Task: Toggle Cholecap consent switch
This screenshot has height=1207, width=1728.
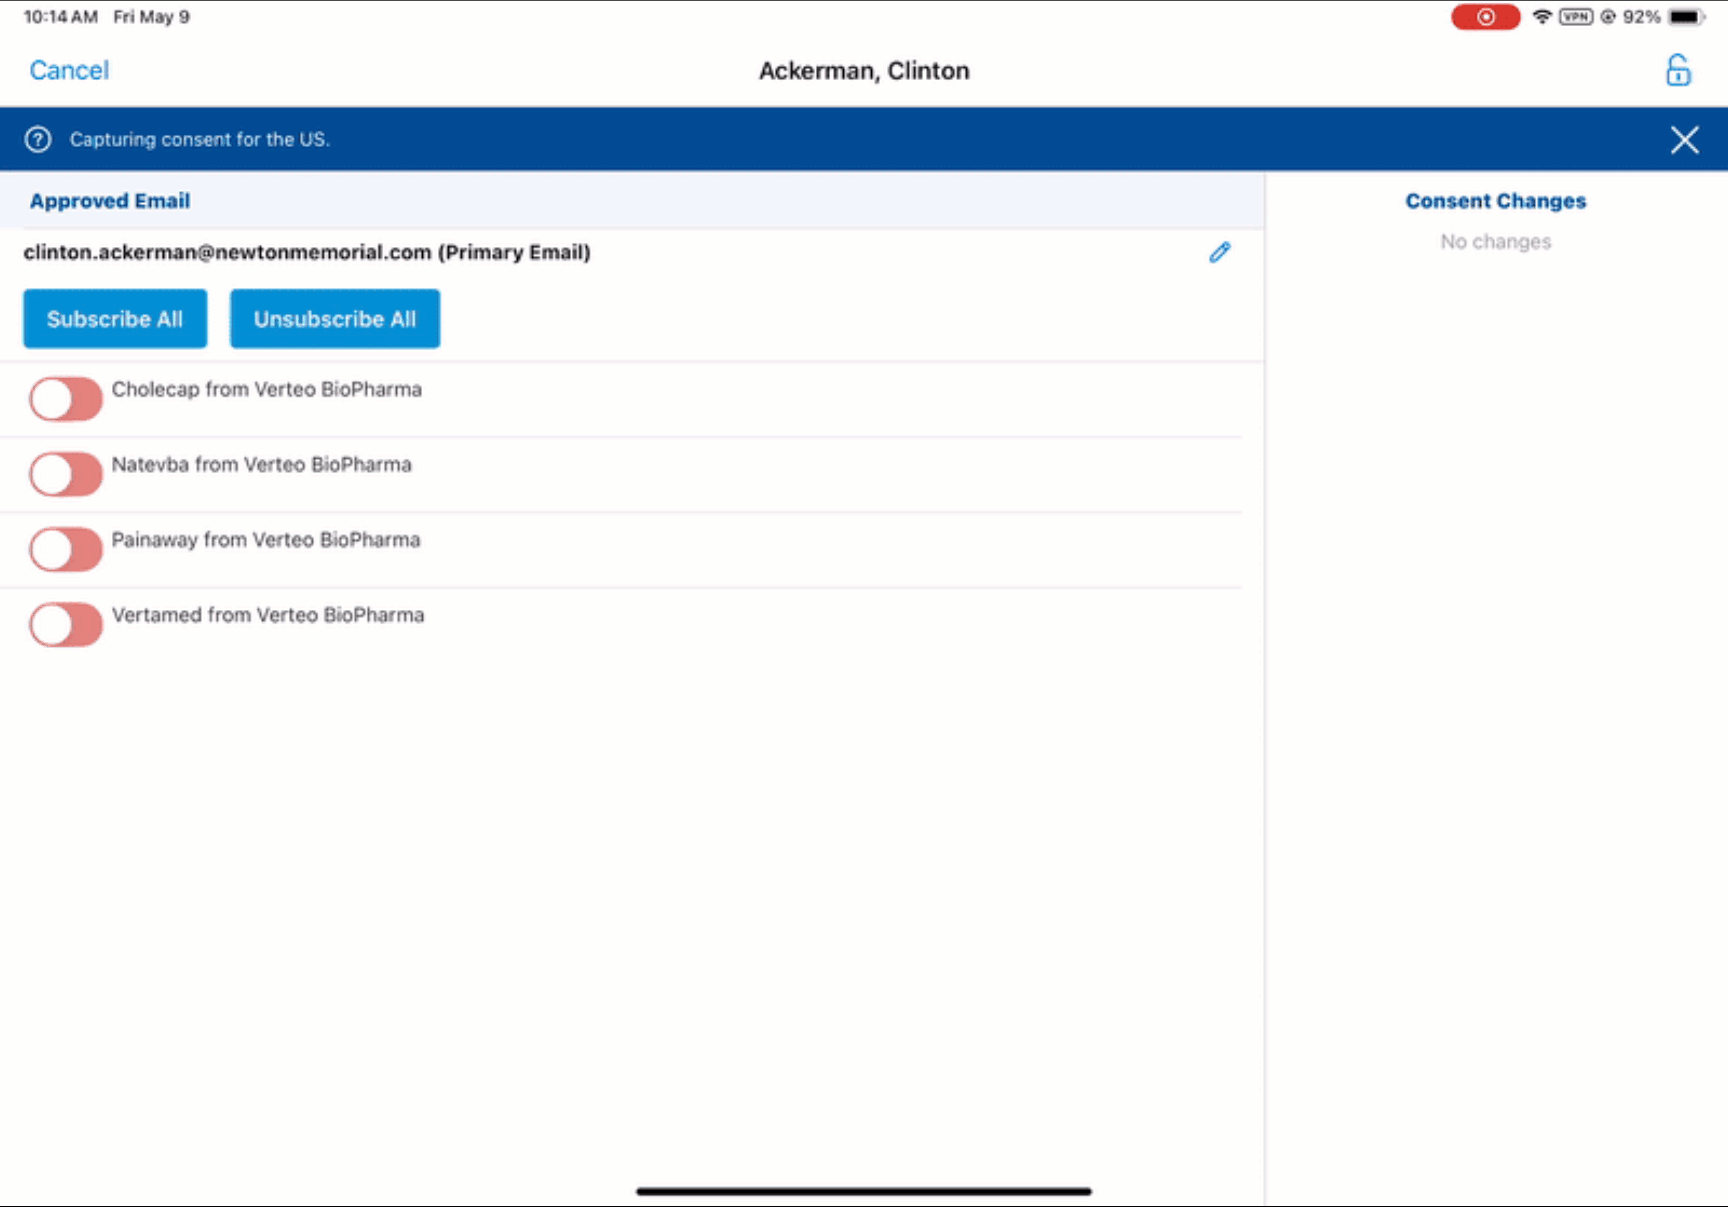Action: pyautogui.click(x=66, y=399)
